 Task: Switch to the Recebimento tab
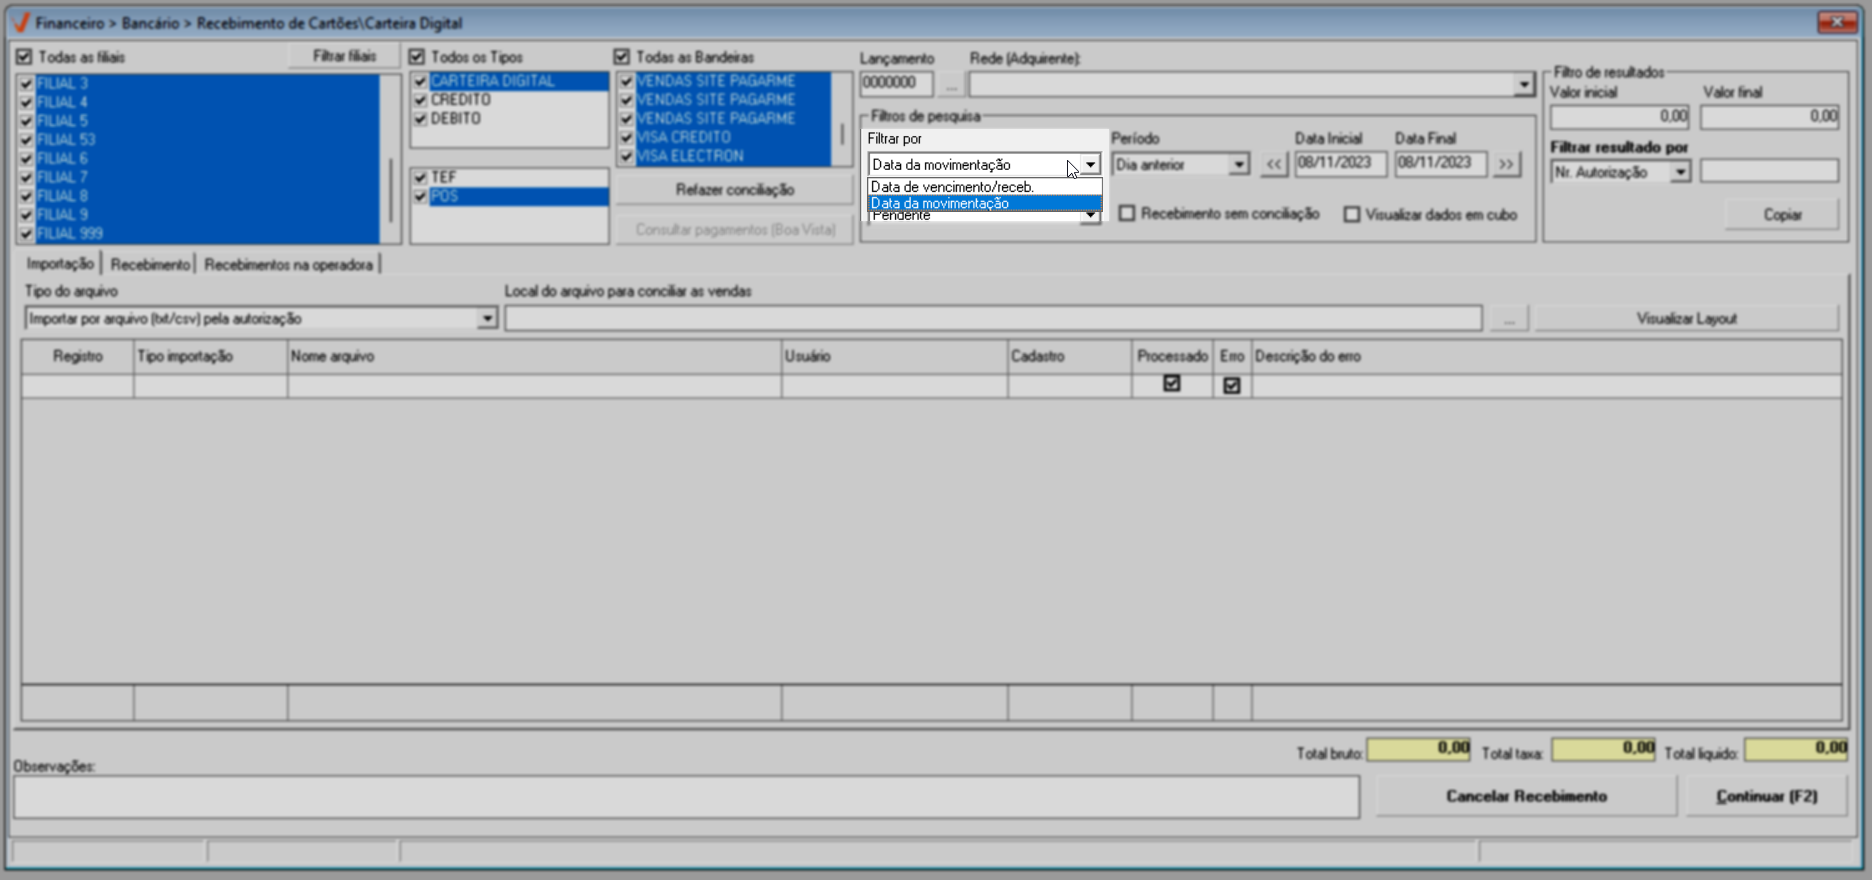click(150, 265)
